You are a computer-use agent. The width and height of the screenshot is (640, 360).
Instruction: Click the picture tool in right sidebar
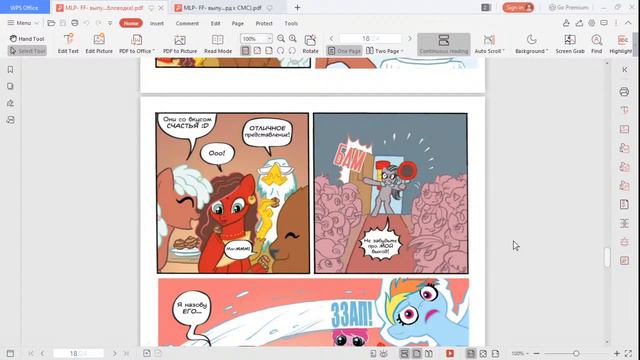click(x=624, y=129)
